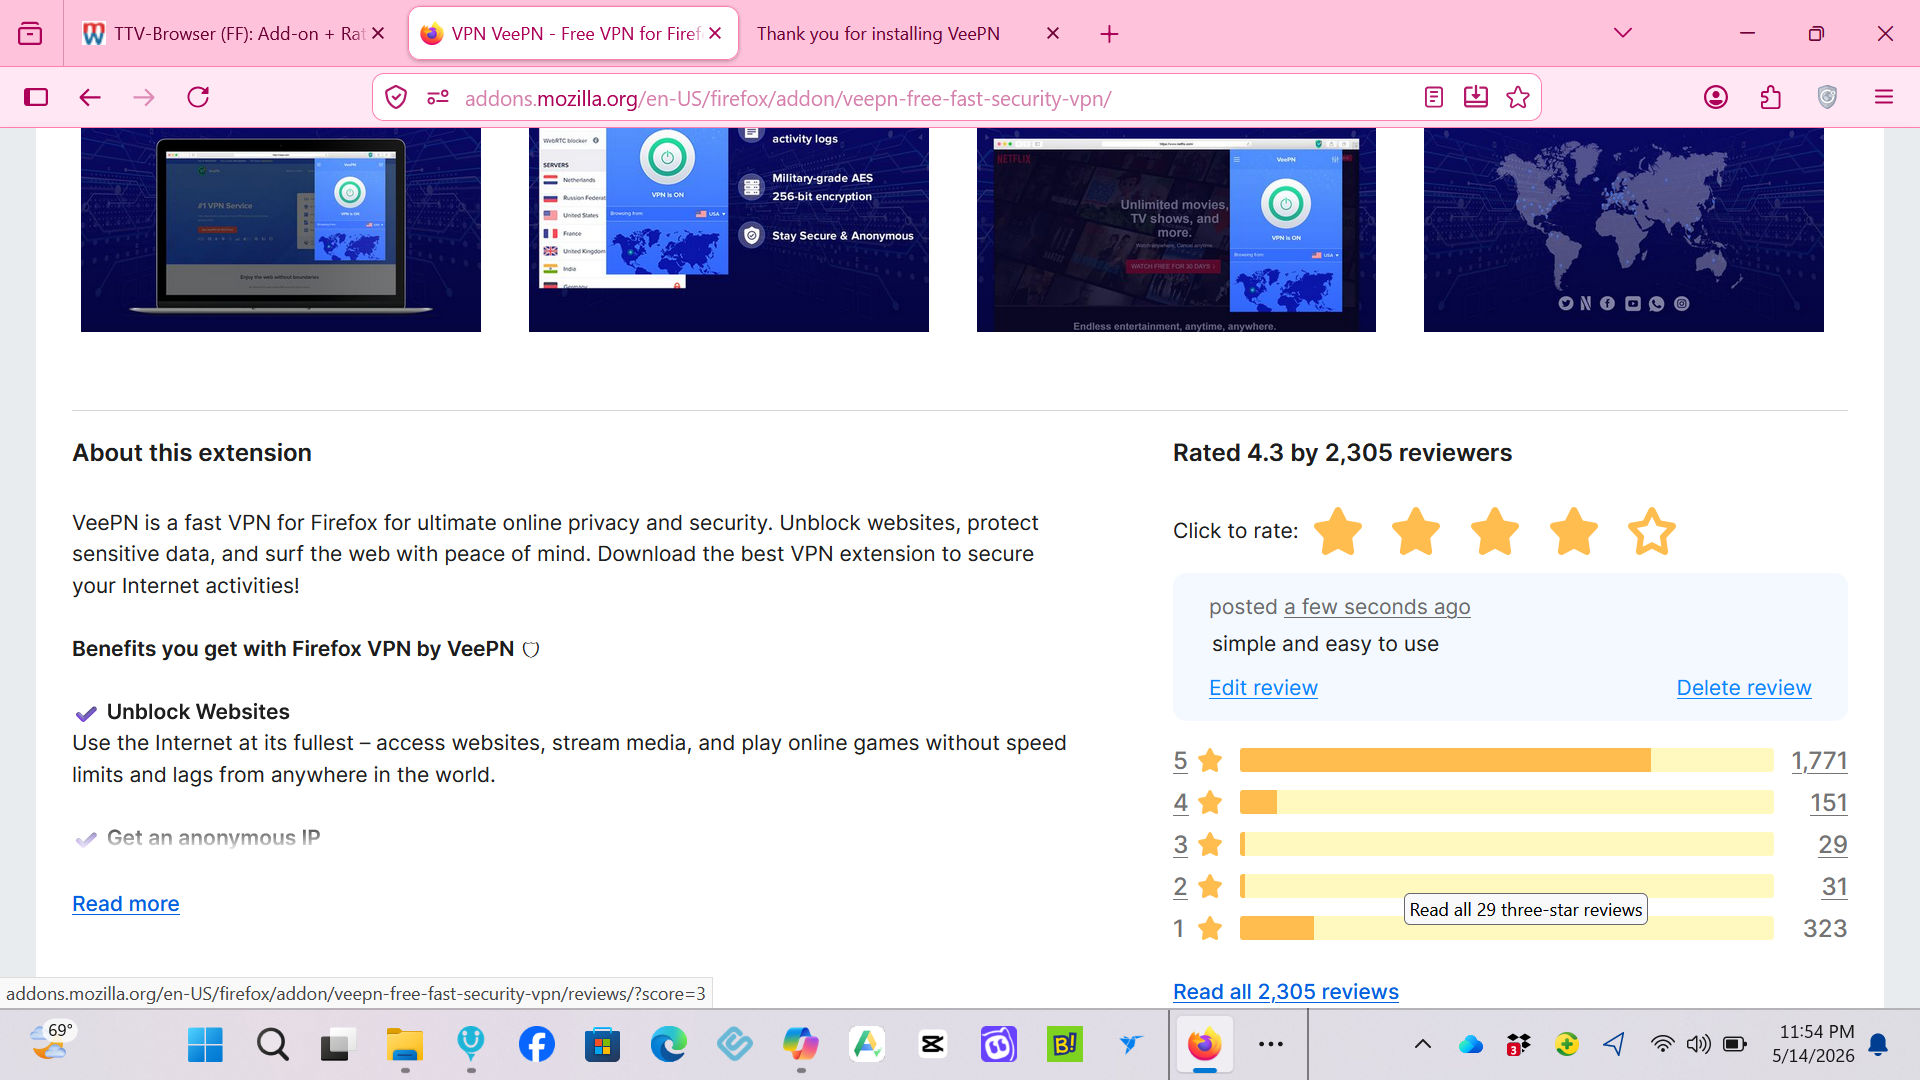Open the 1-star reviews bar

pyautogui.click(x=1506, y=929)
